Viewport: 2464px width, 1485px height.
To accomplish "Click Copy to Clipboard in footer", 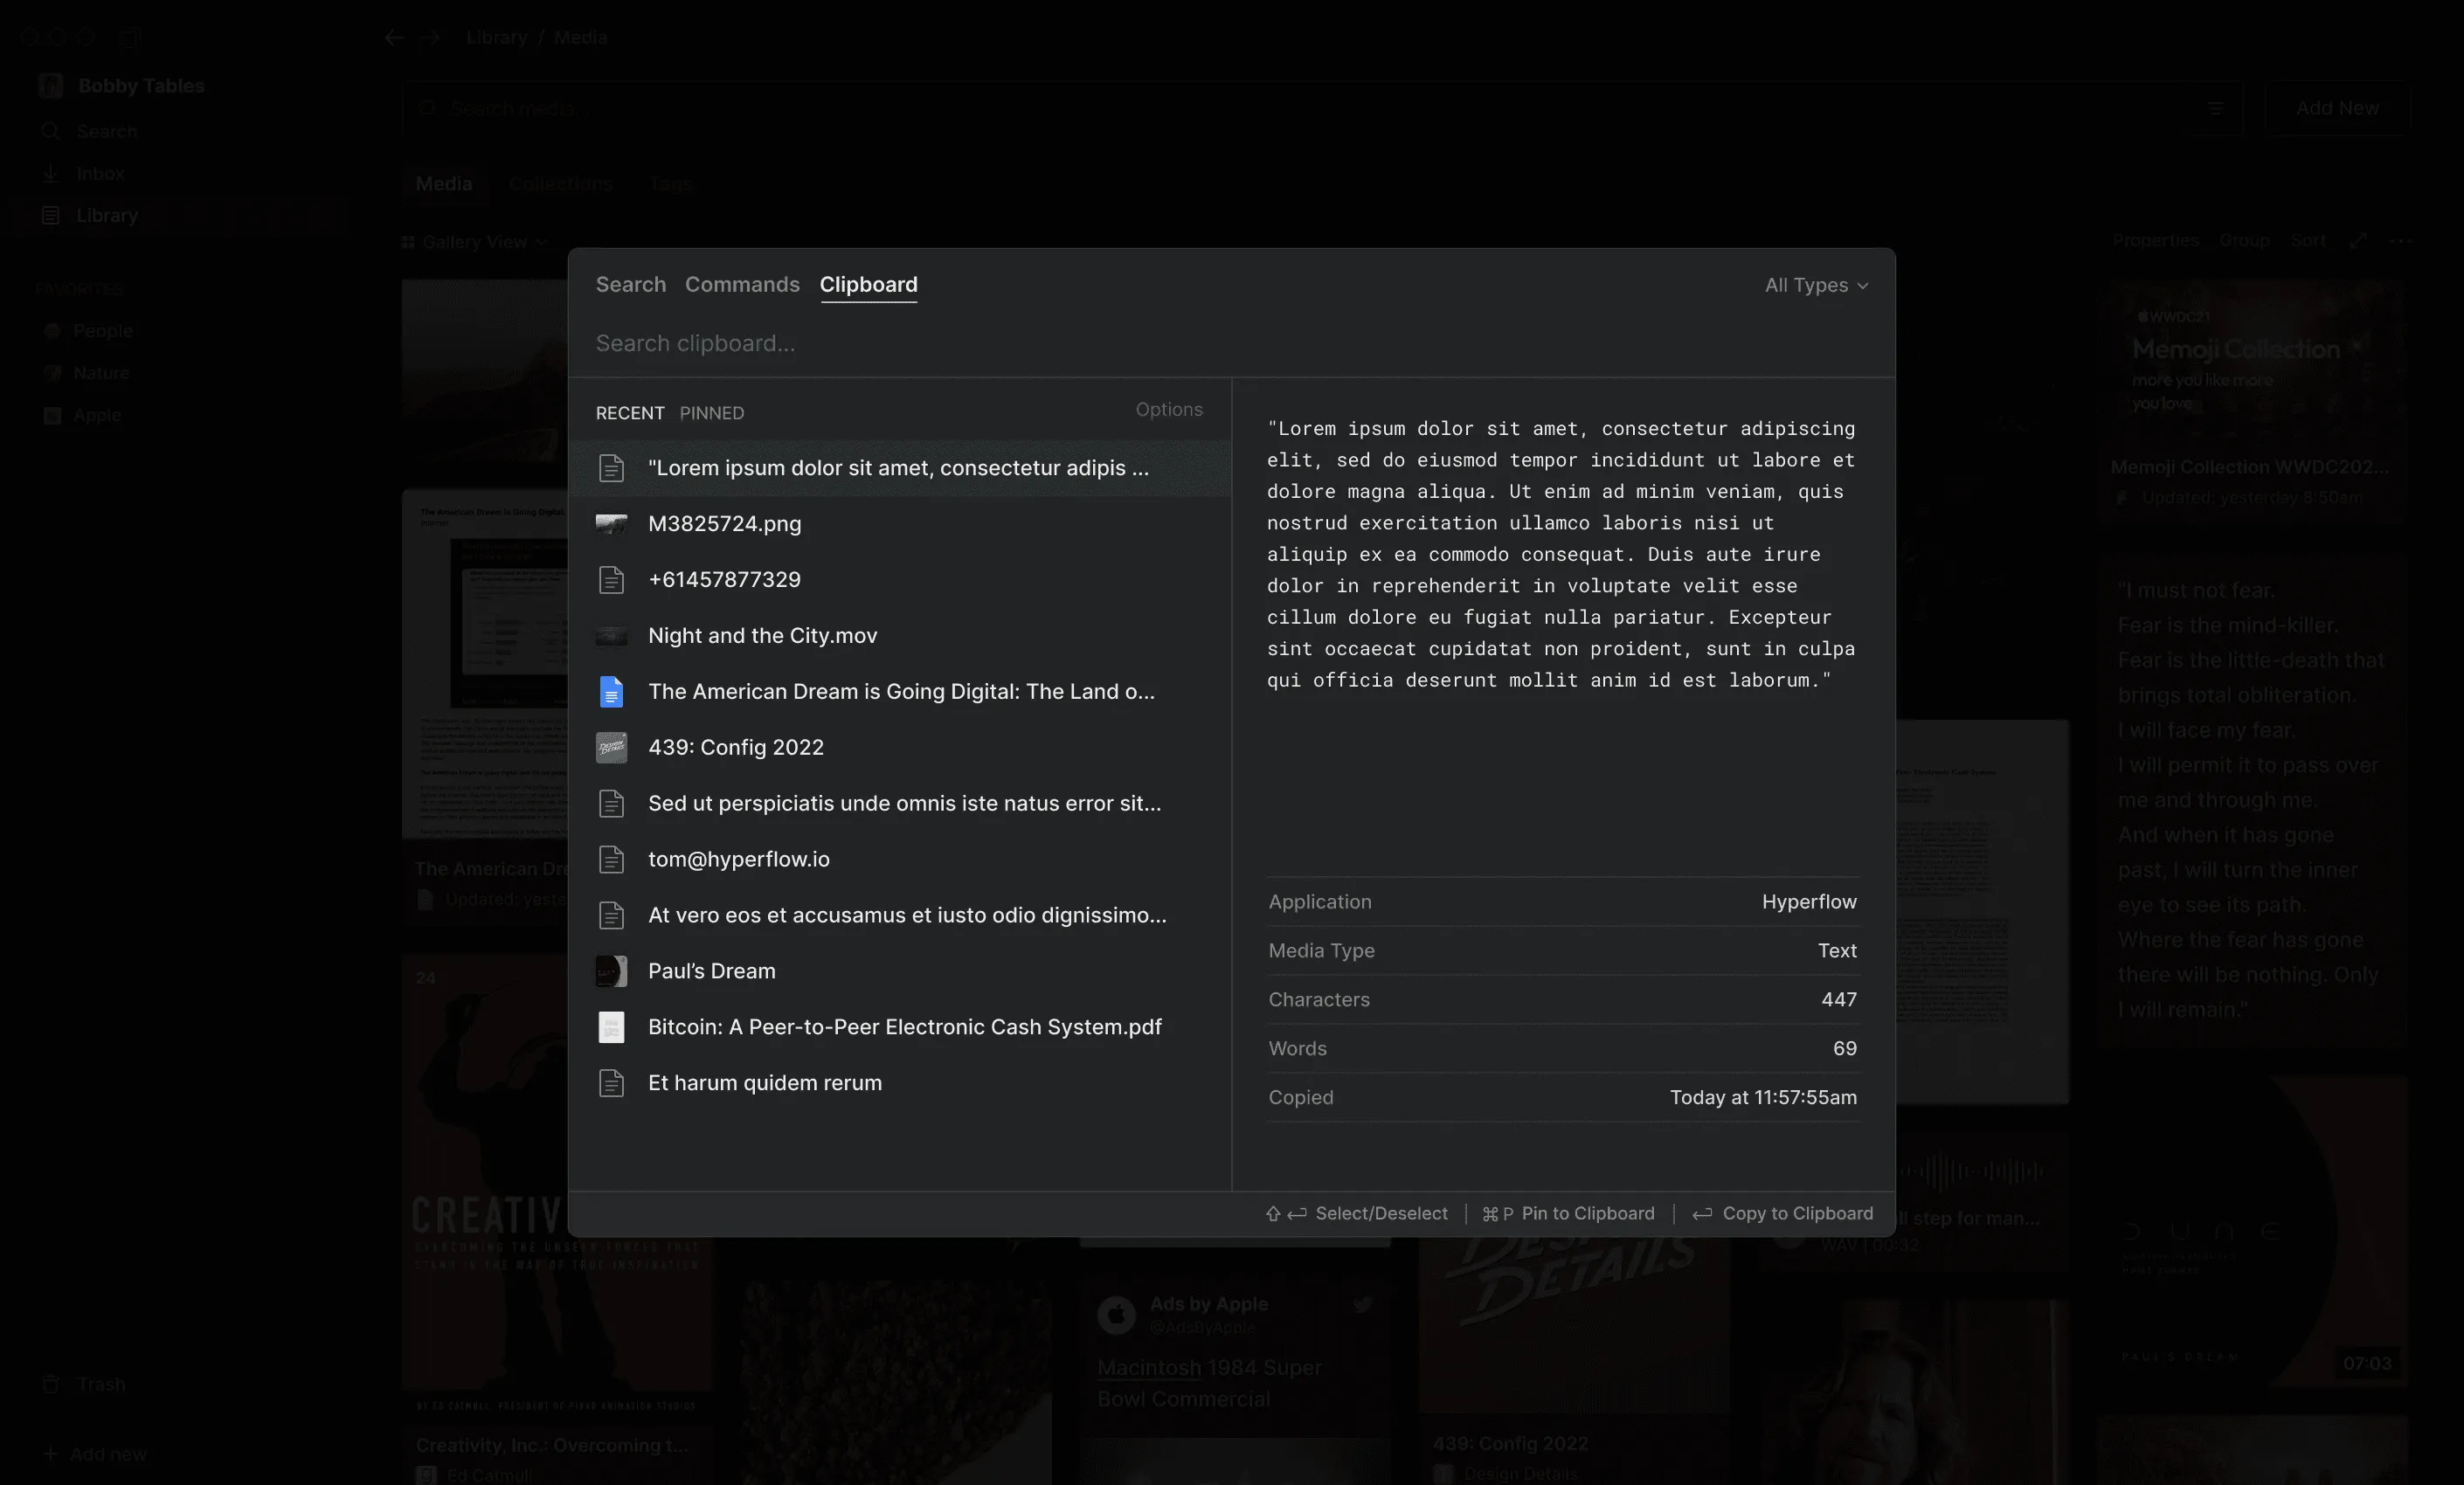I will point(1782,1213).
